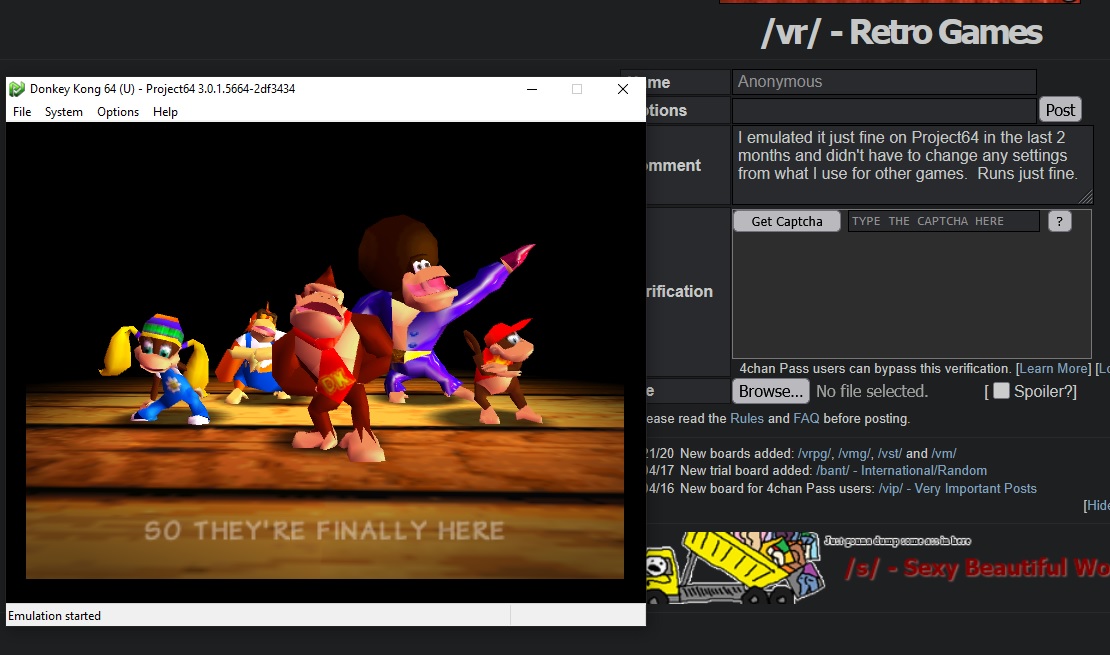Go to the /vrpg/ board link
The width and height of the screenshot is (1110, 655).
(814, 453)
